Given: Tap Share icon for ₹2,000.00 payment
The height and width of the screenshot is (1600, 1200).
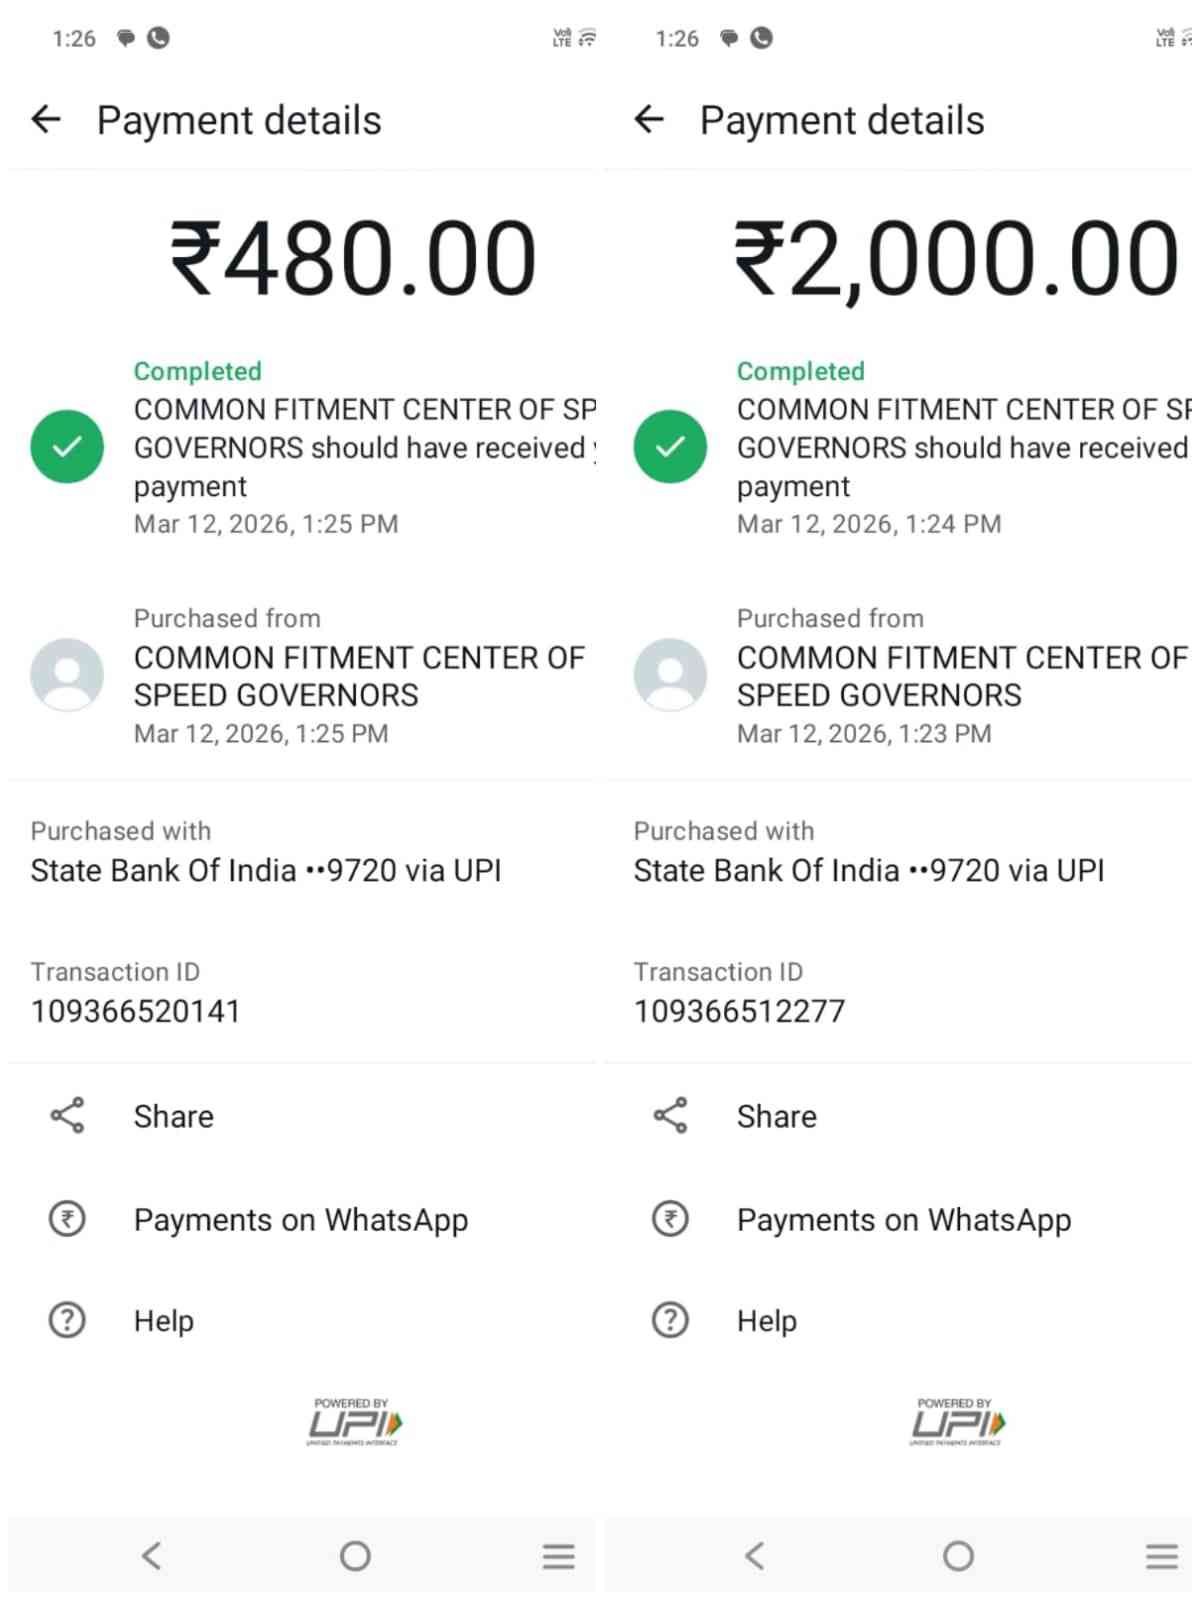Looking at the screenshot, I should (670, 1115).
